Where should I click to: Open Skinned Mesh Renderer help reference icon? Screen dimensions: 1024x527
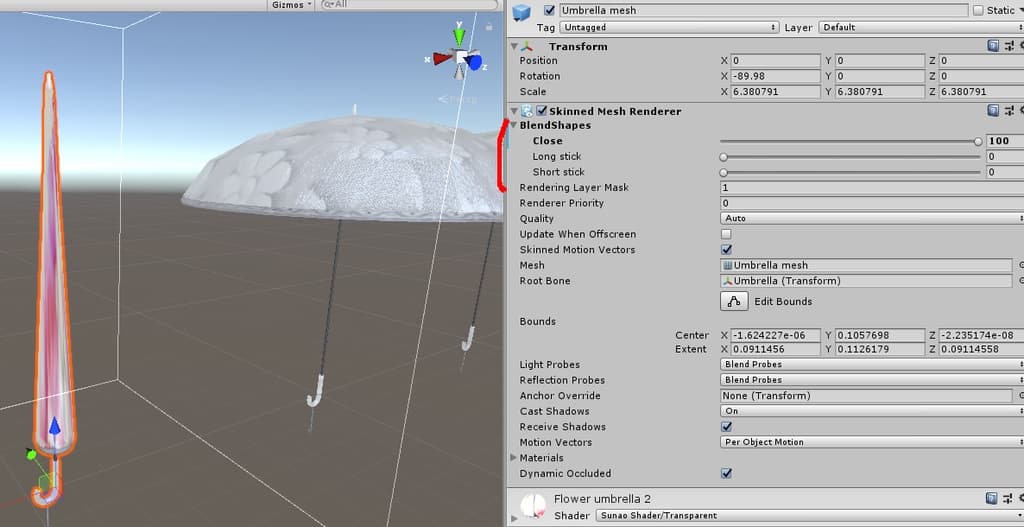click(x=993, y=111)
